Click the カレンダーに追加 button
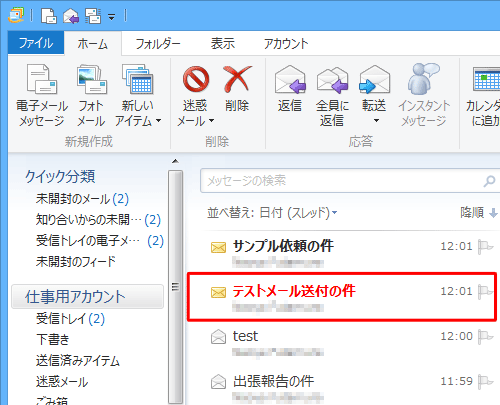Image resolution: width=500 pixels, height=405 pixels. pos(482,96)
